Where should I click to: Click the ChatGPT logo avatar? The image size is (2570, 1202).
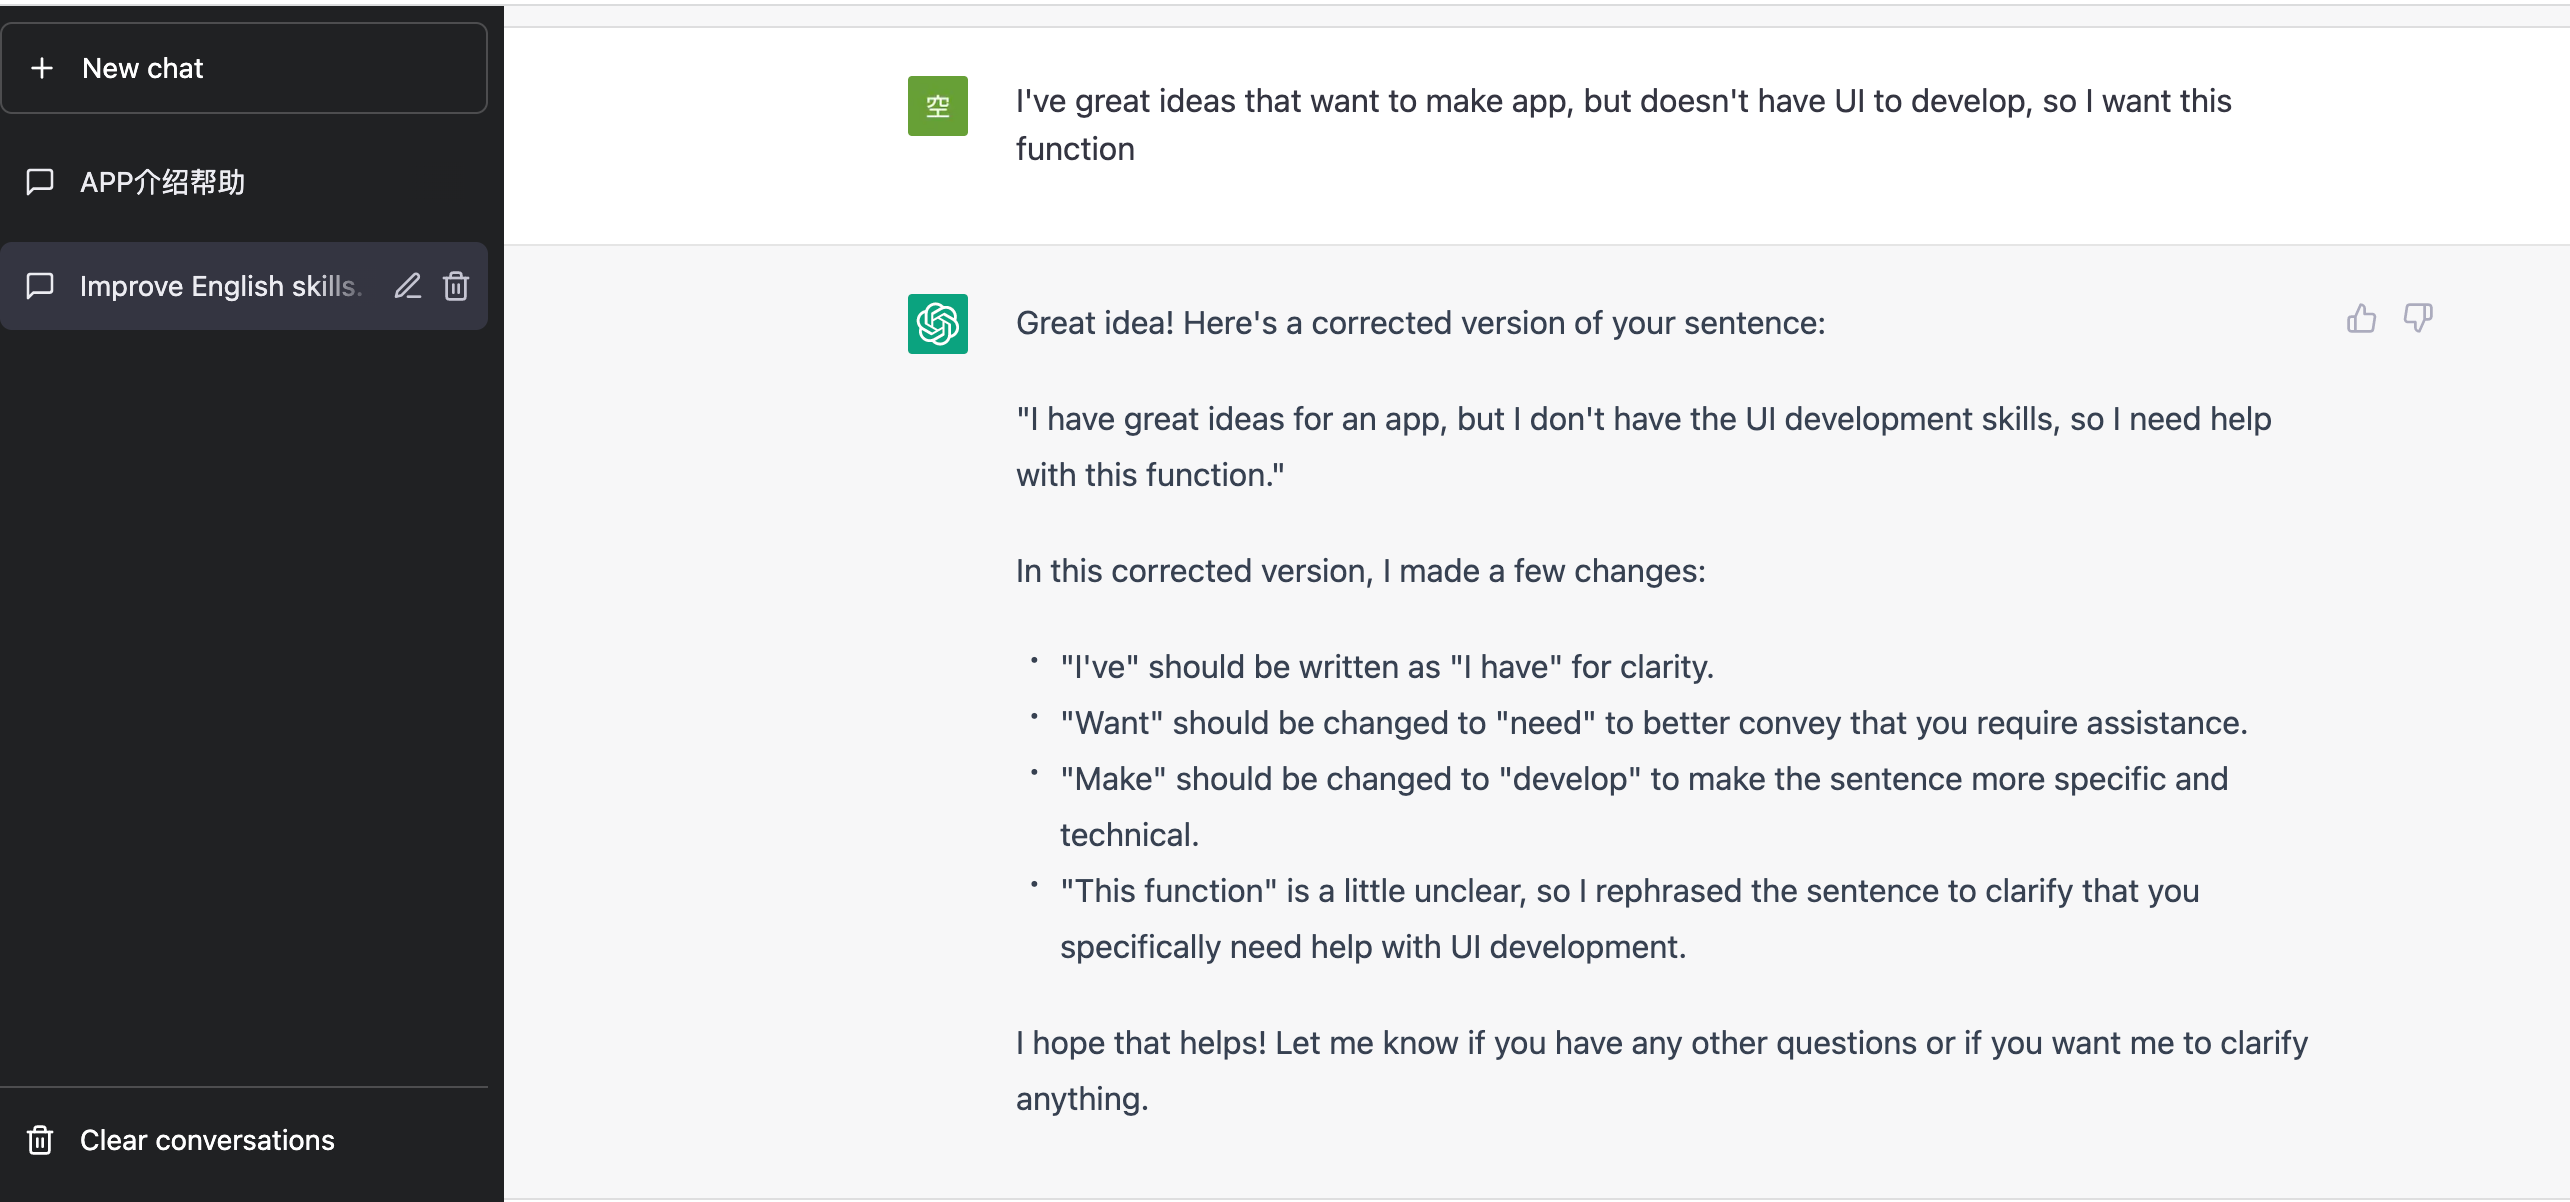click(x=938, y=324)
